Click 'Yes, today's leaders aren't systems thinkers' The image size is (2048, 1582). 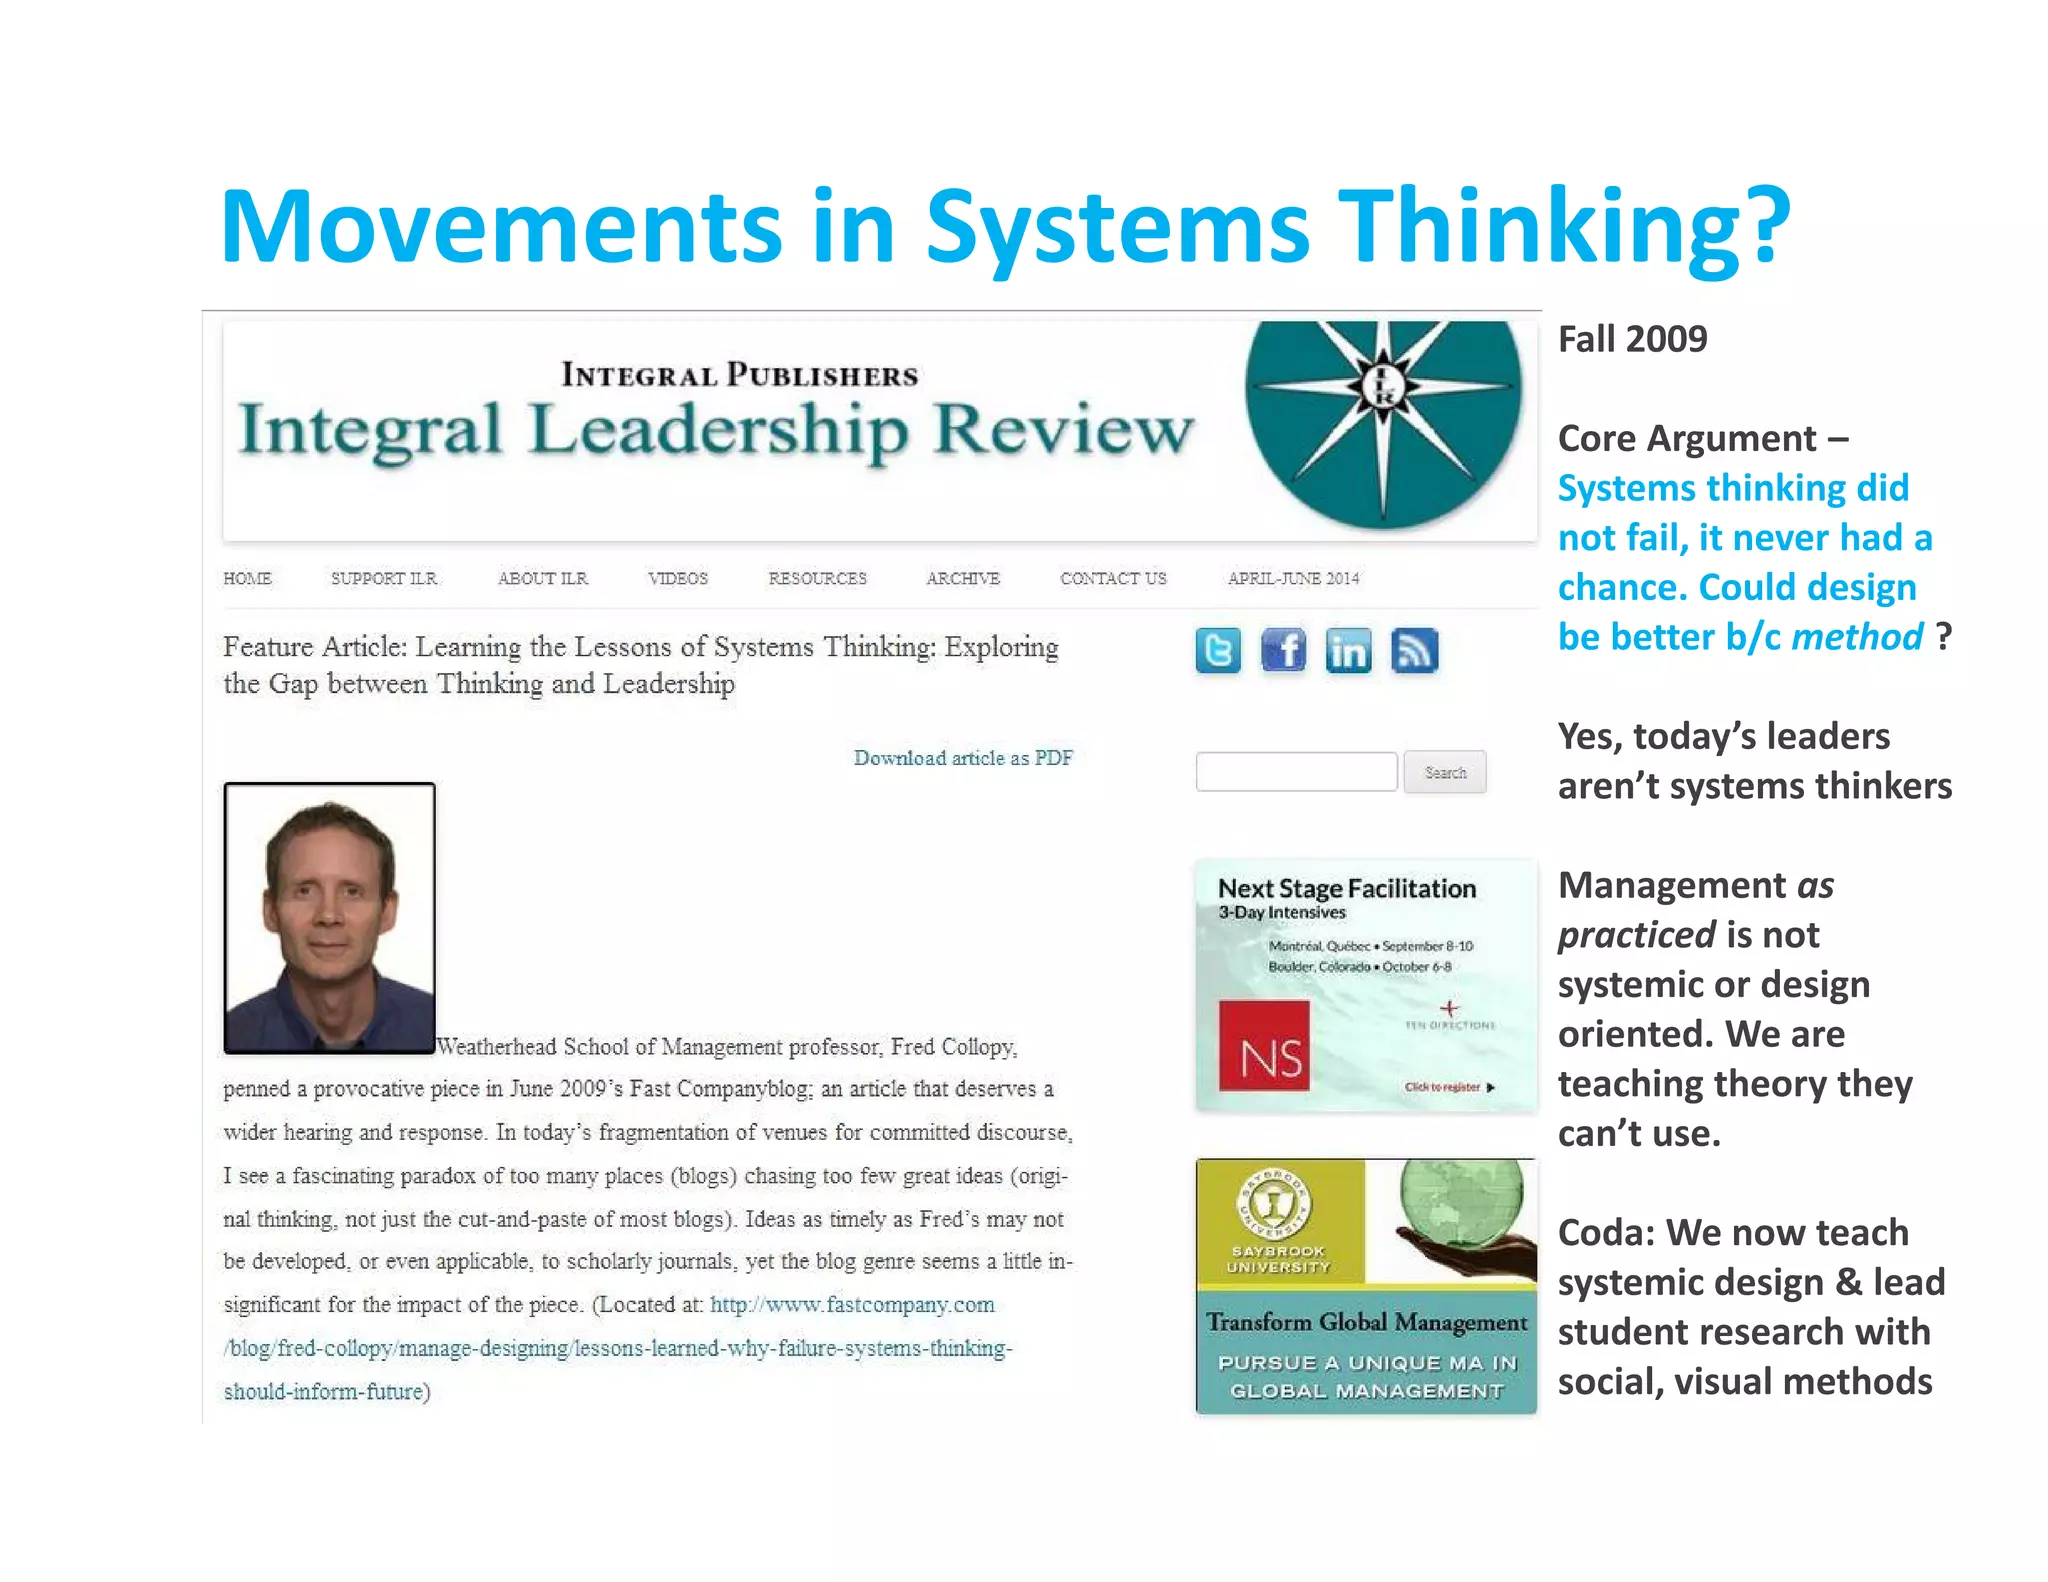click(x=1754, y=761)
